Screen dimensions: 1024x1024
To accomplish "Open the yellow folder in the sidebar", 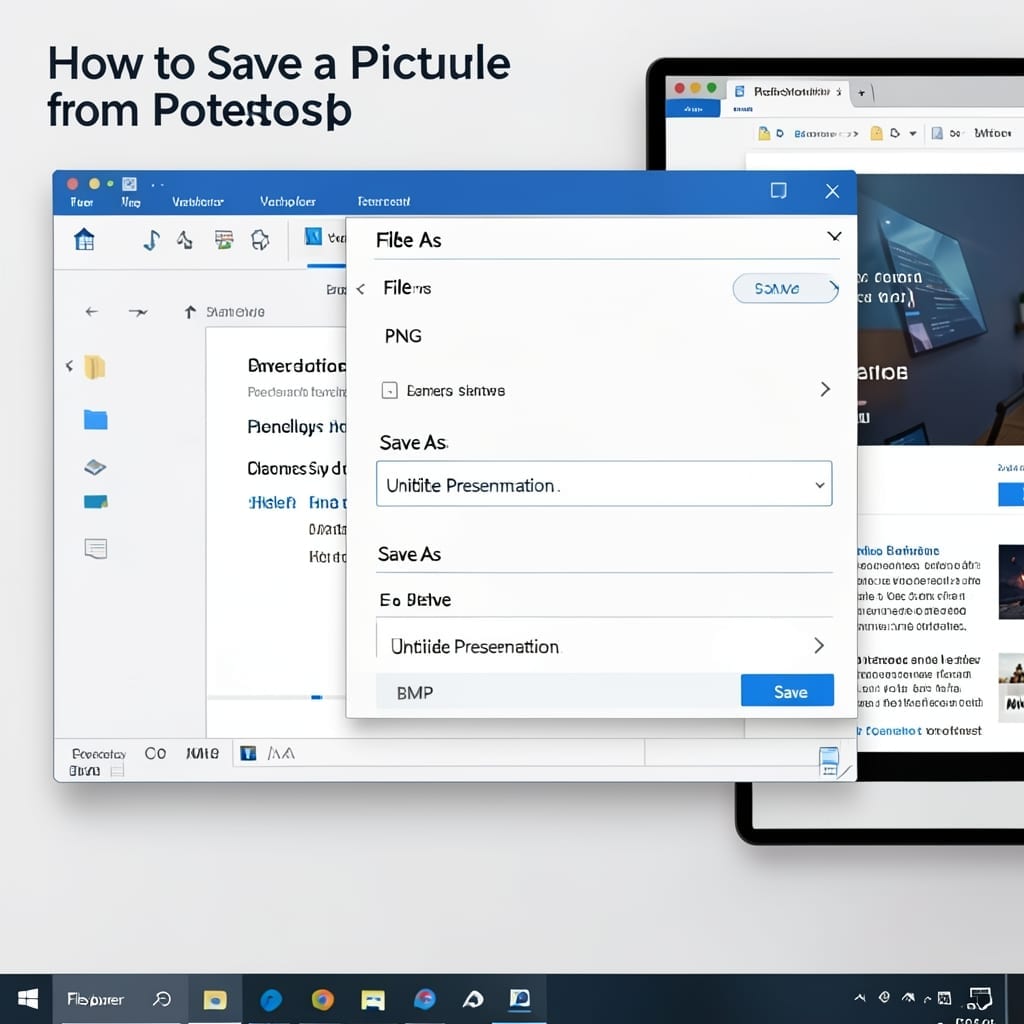I will [x=95, y=367].
